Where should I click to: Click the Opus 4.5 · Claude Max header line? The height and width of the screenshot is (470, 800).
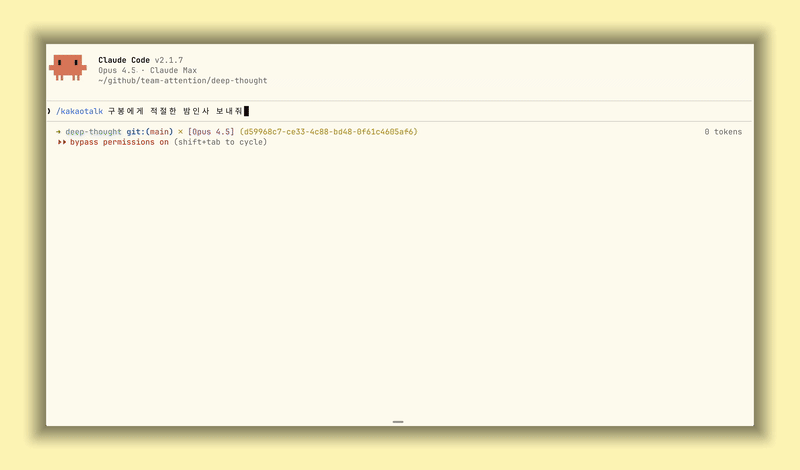pyautogui.click(x=147, y=70)
